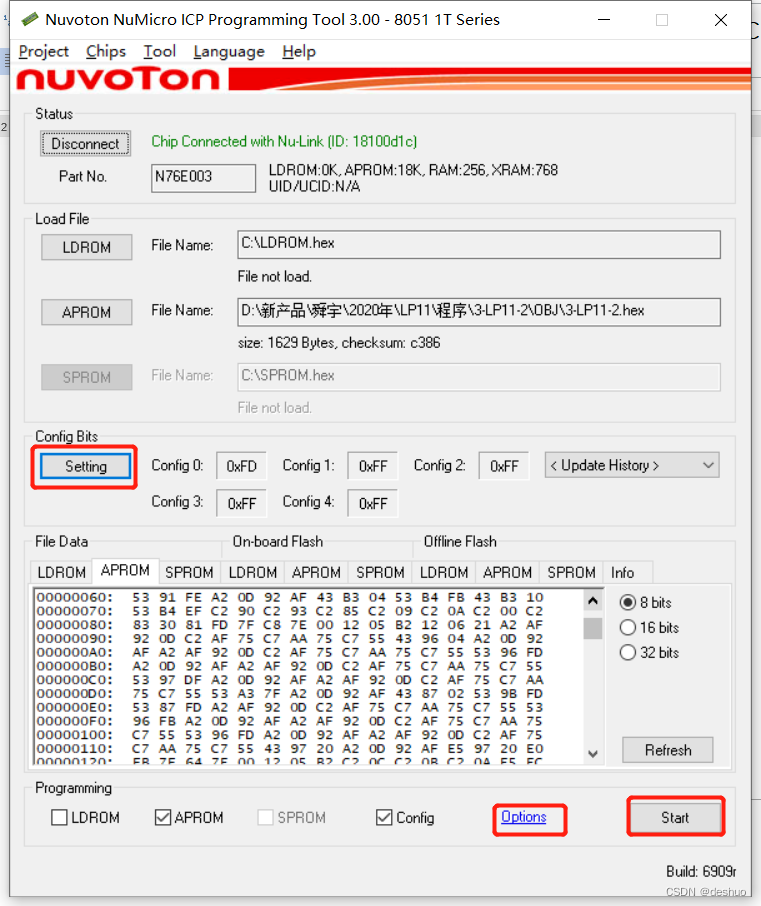
Task: Click hex view scroll down arrow
Action: (x=593, y=753)
